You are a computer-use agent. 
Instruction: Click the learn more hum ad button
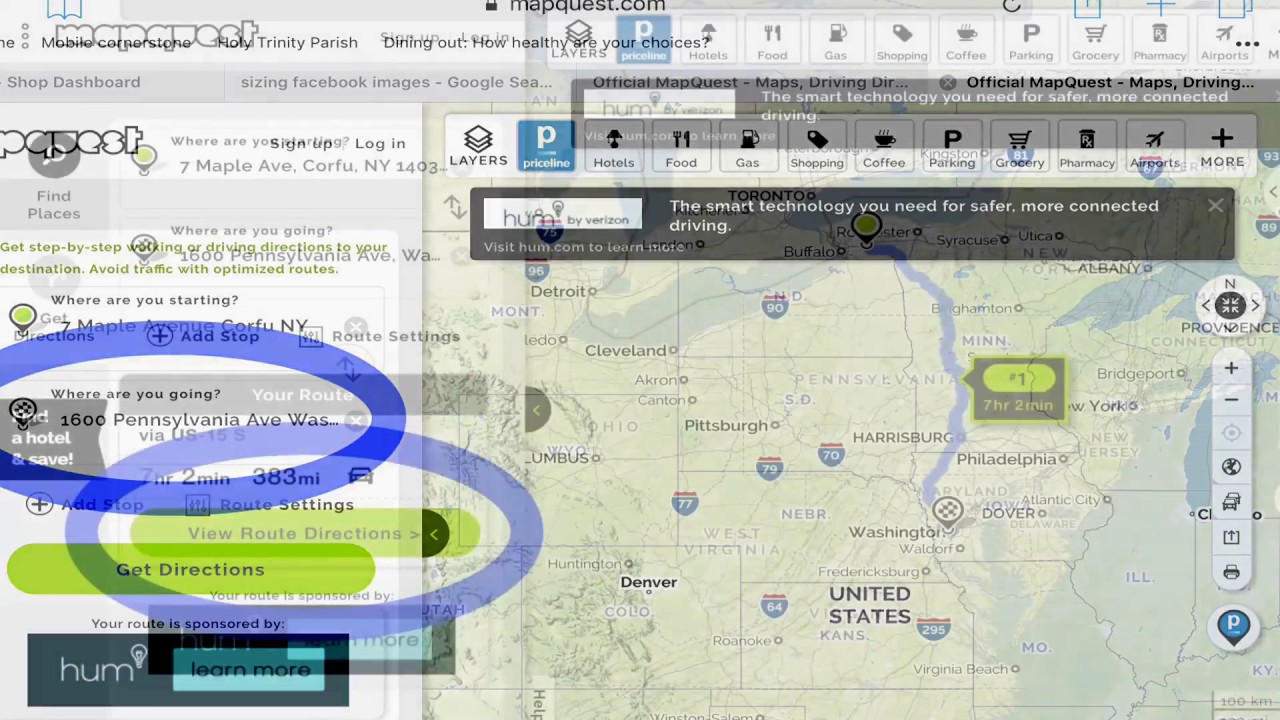[250, 670]
